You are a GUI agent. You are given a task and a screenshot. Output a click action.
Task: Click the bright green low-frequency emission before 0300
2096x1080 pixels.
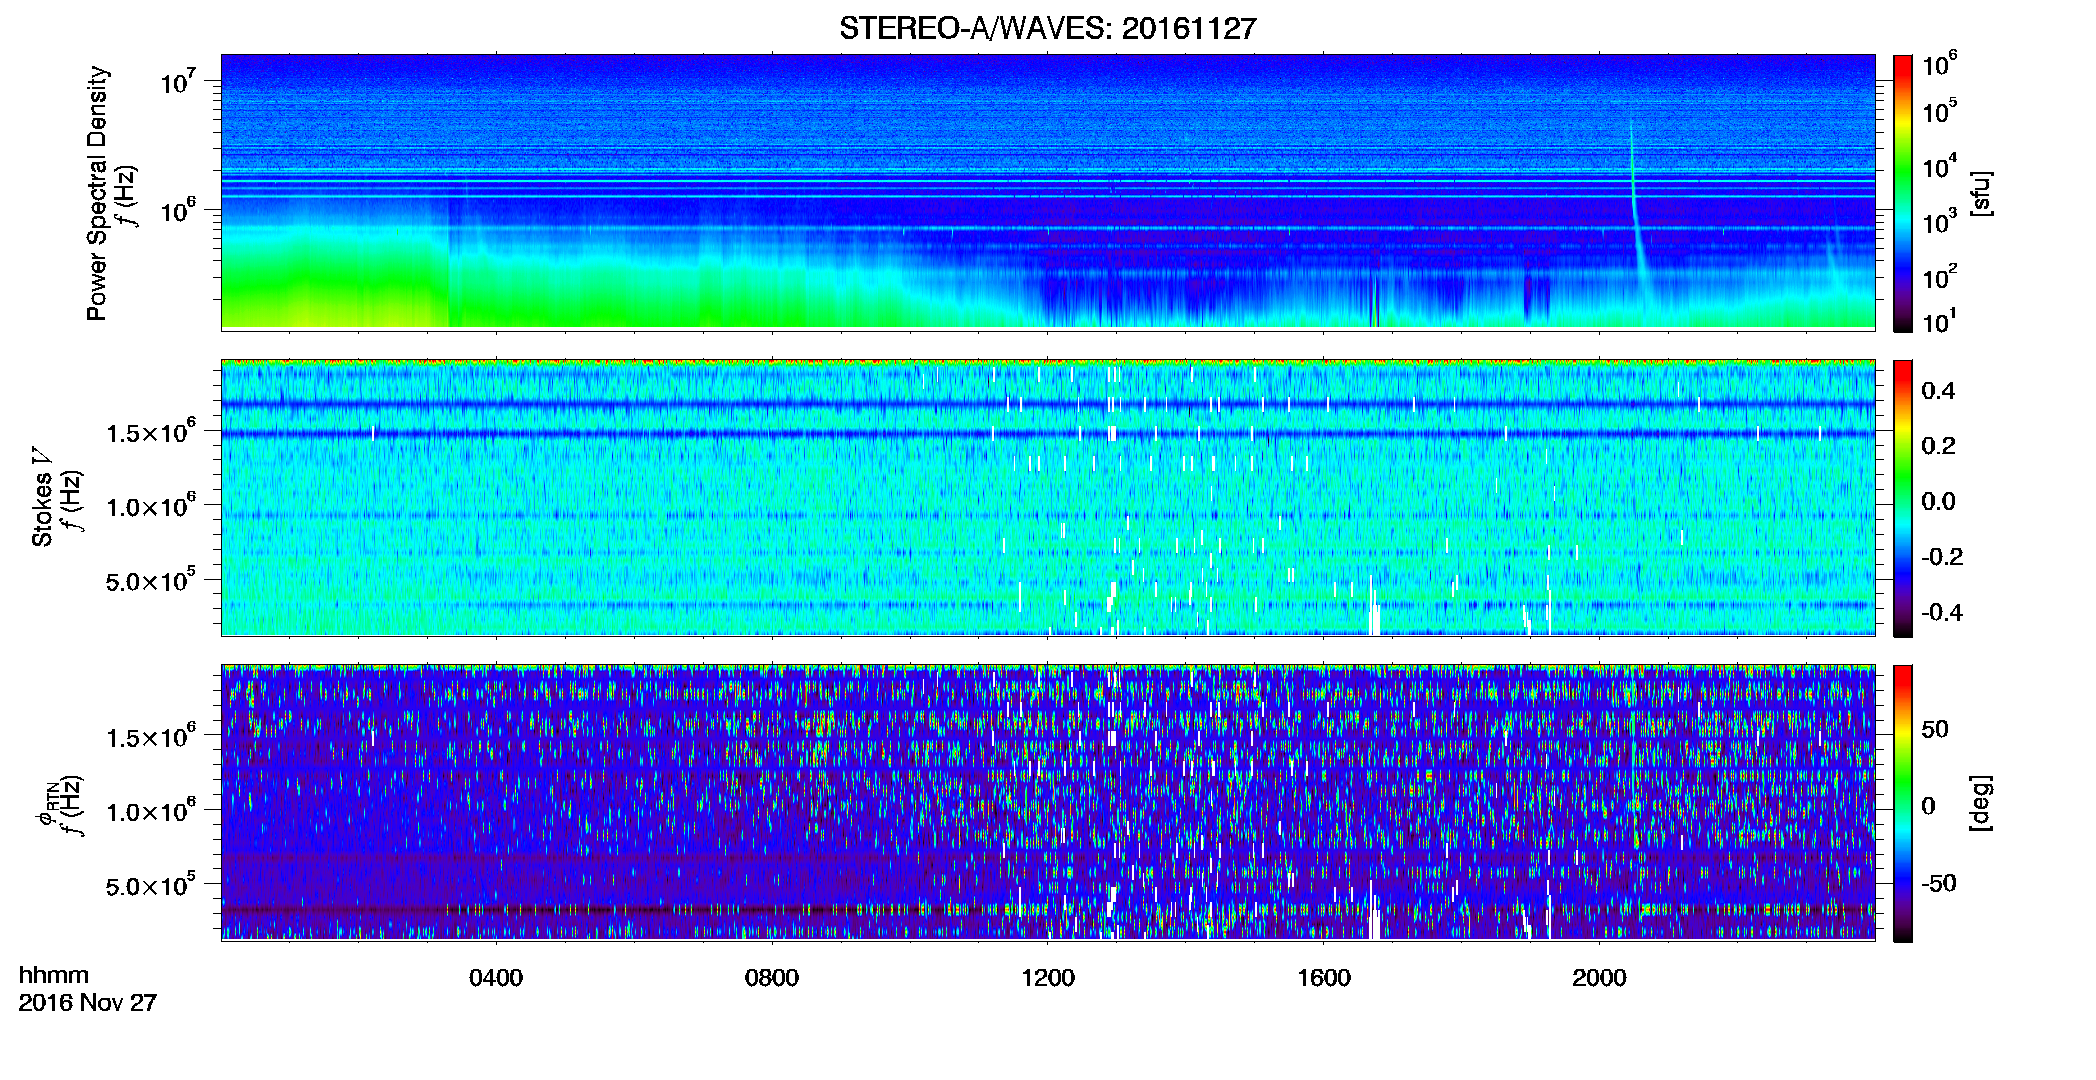click(335, 285)
